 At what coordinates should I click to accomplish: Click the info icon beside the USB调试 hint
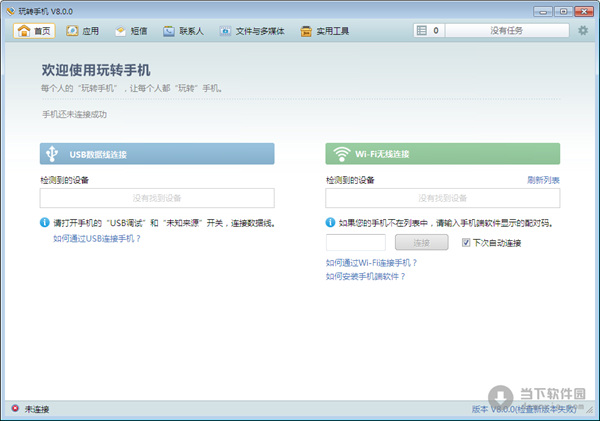[45, 222]
